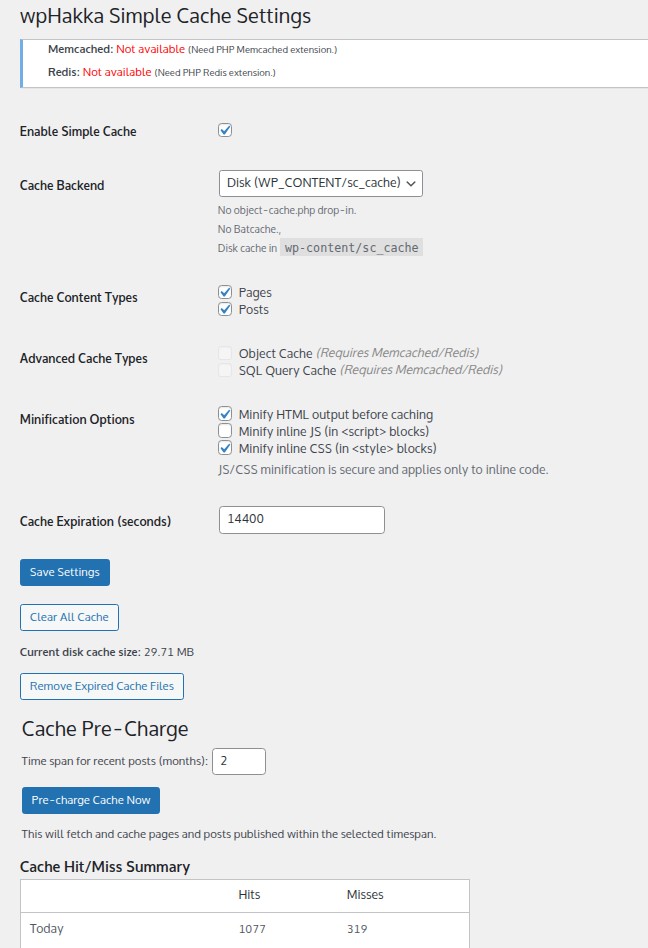Uncheck Minify inline CSS option

pyautogui.click(x=225, y=448)
